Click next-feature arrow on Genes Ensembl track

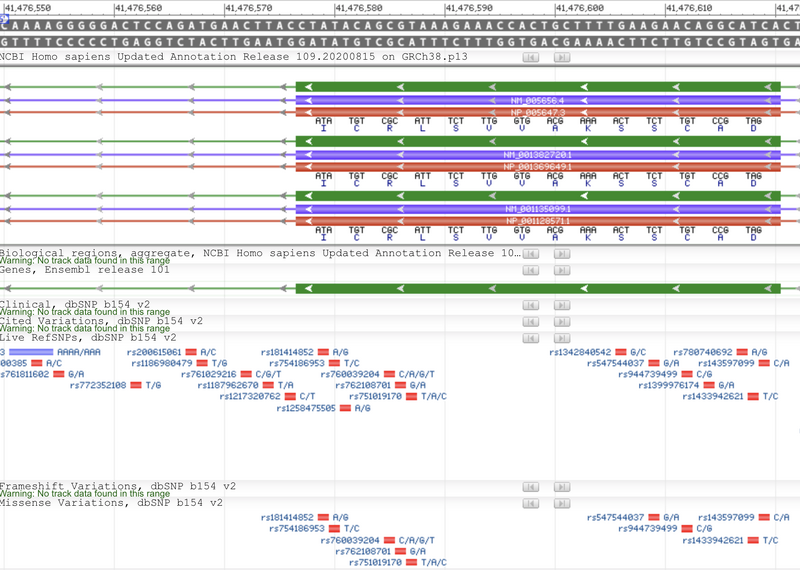tap(561, 270)
